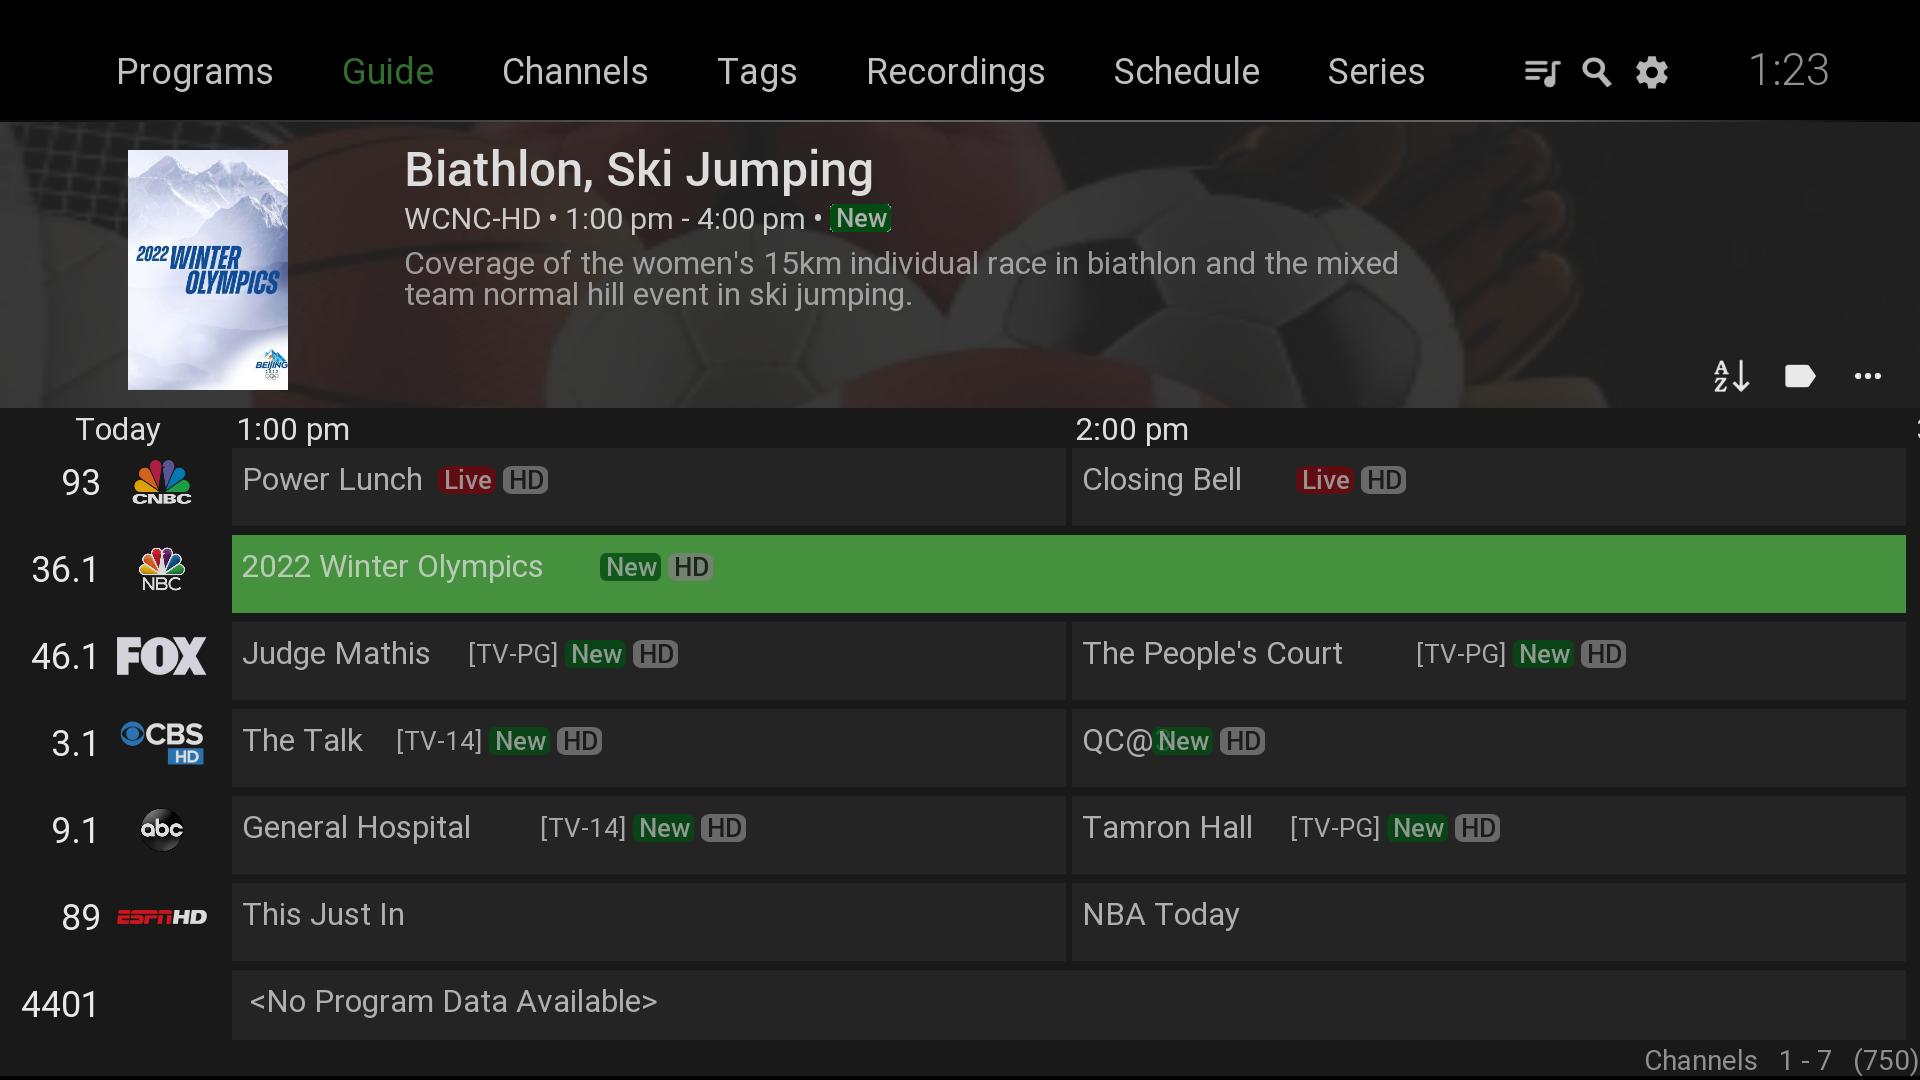The image size is (1920, 1080).
Task: Select the NBA Today program
Action: pyautogui.click(x=1489, y=922)
